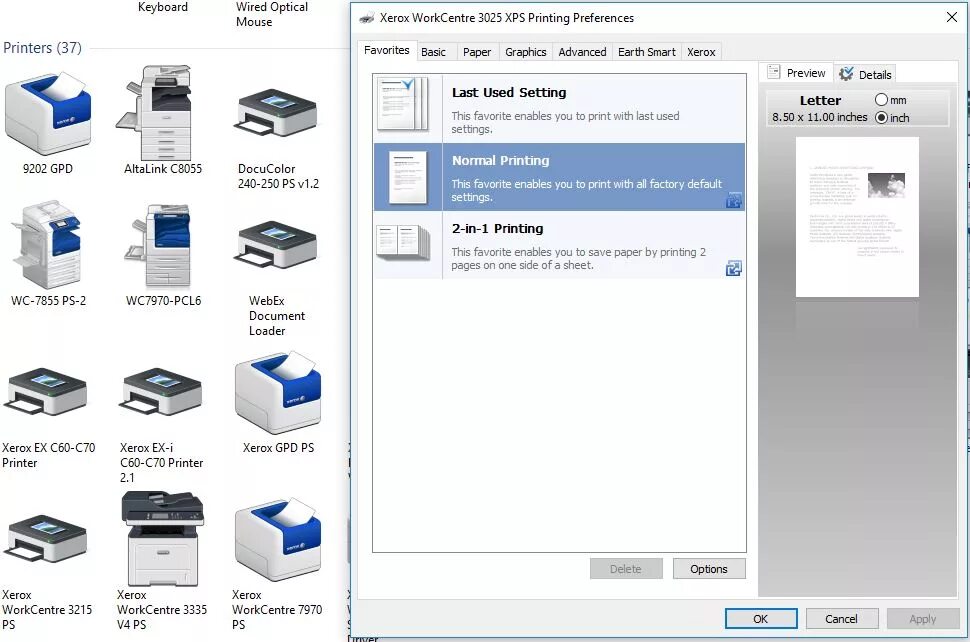Image resolution: width=970 pixels, height=642 pixels.
Task: Switch to the Advanced tab
Action: pos(582,52)
